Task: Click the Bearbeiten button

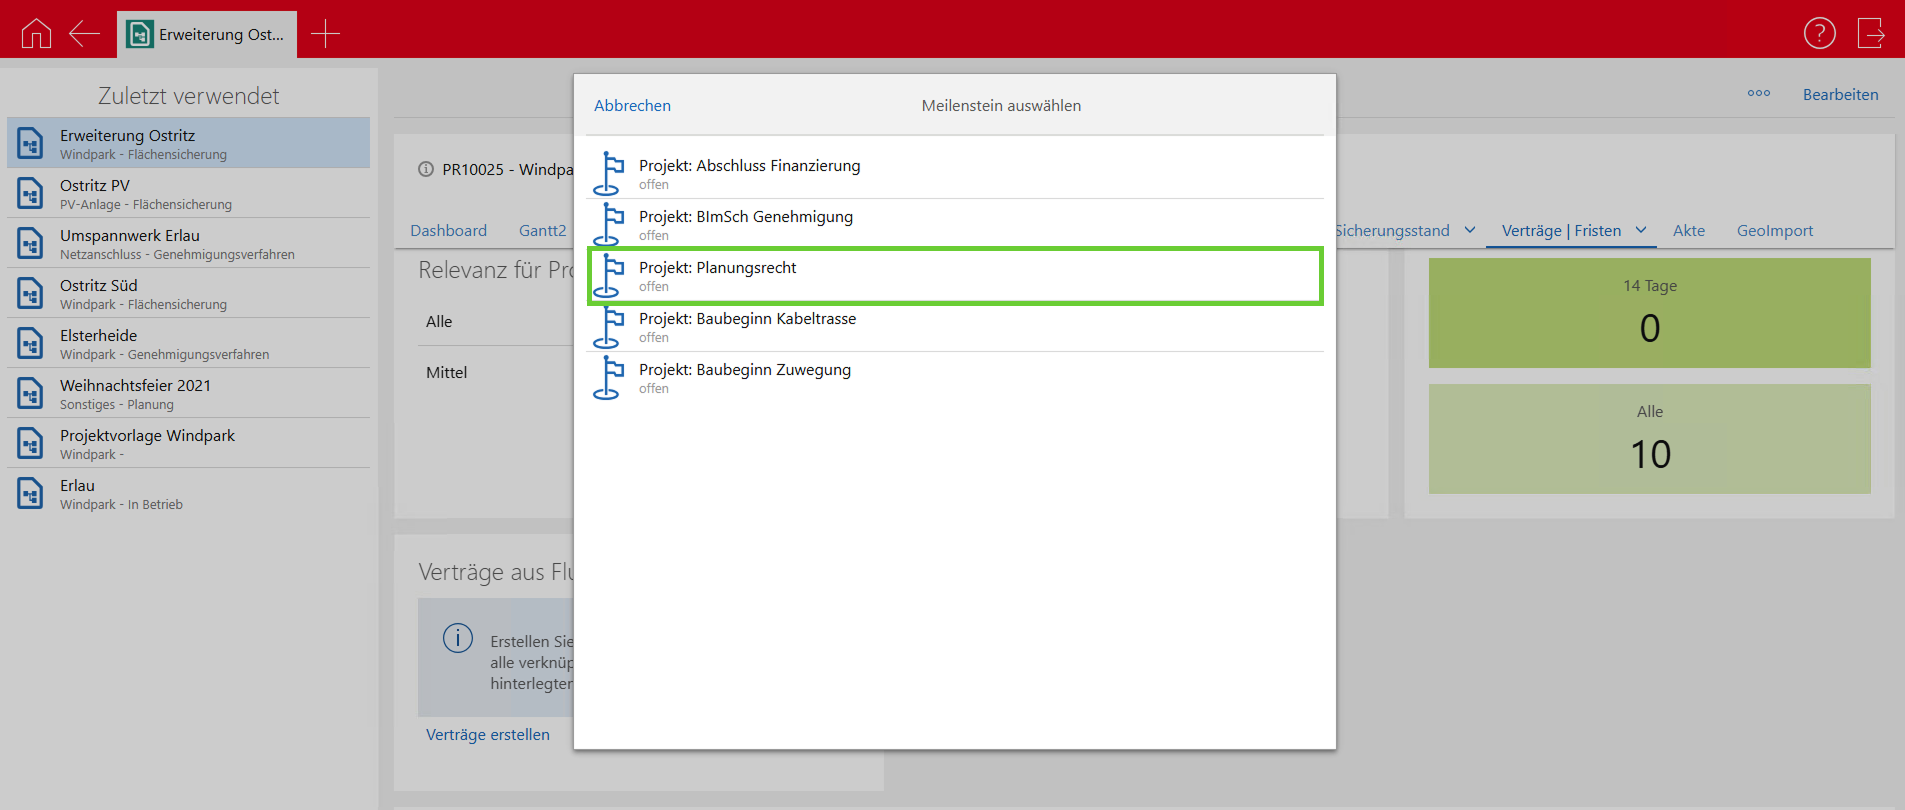Action: click(1840, 95)
